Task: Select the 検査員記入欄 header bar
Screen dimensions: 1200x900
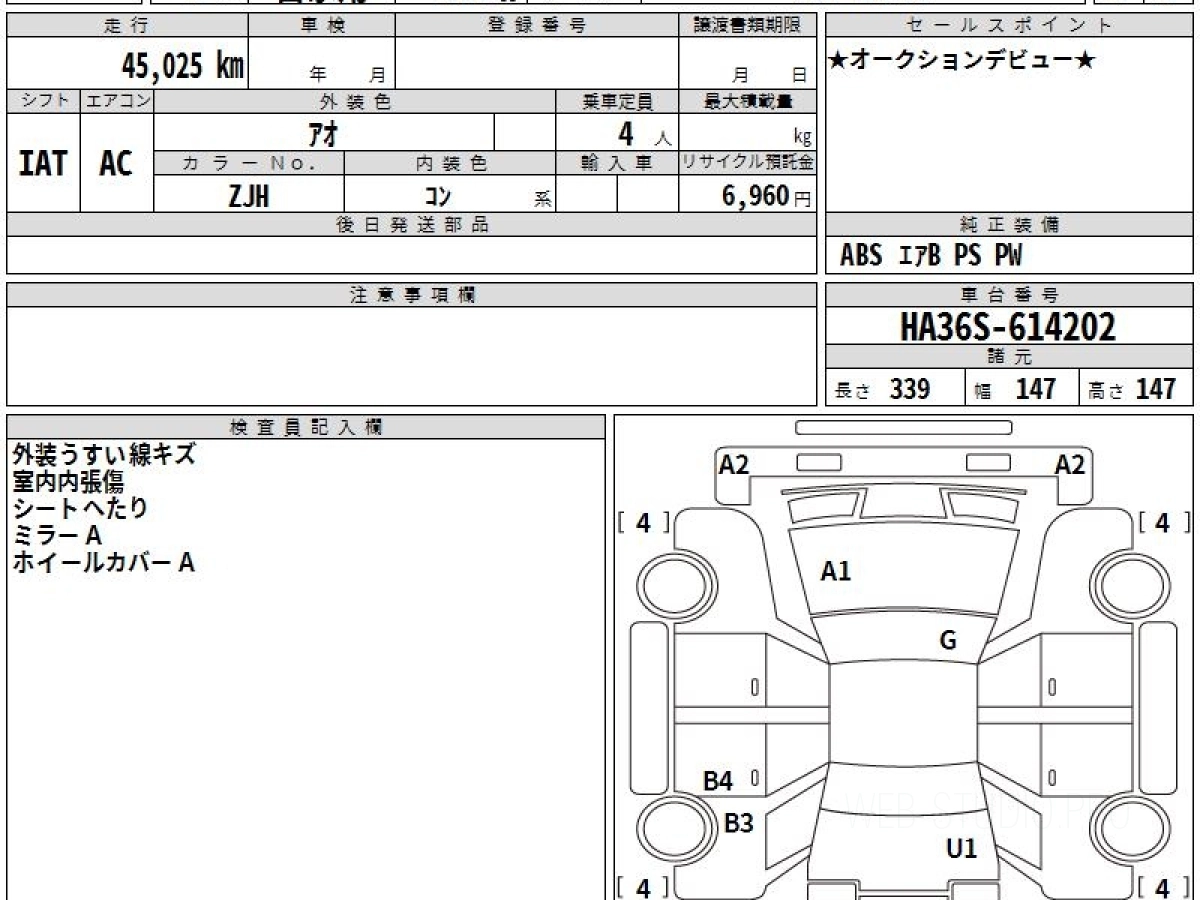Action: pos(306,427)
